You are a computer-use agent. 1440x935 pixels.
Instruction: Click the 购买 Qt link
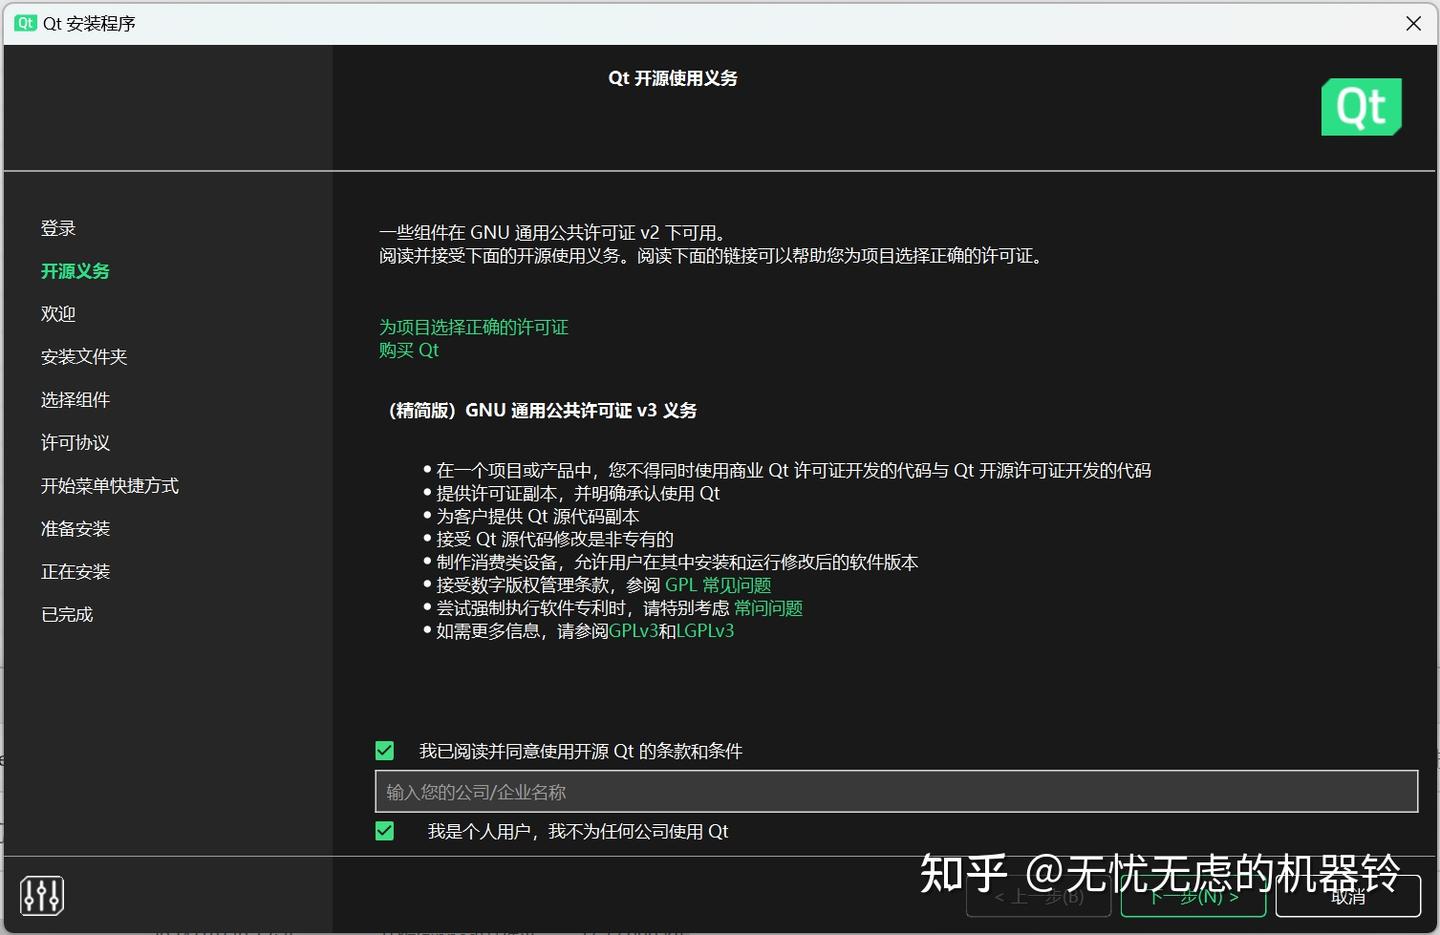pos(408,349)
